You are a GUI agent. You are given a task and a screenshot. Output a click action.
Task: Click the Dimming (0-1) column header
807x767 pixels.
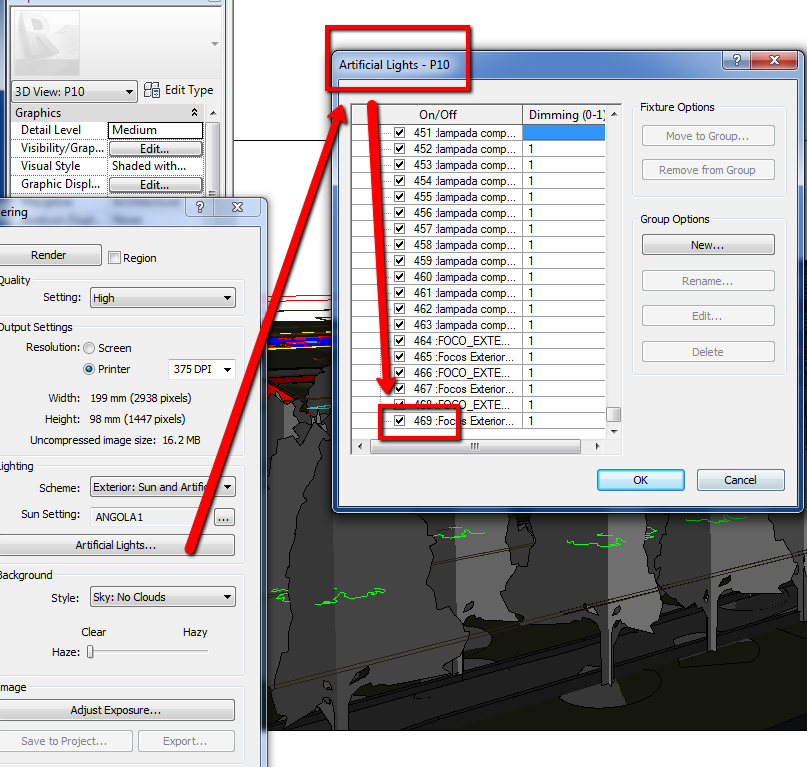pos(565,114)
